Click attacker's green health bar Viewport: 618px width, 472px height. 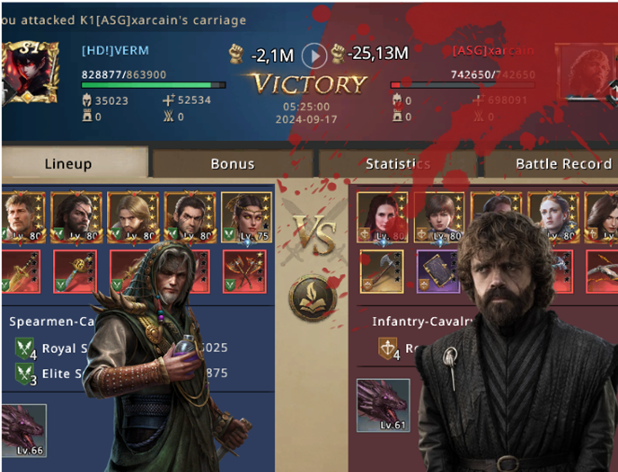153,85
